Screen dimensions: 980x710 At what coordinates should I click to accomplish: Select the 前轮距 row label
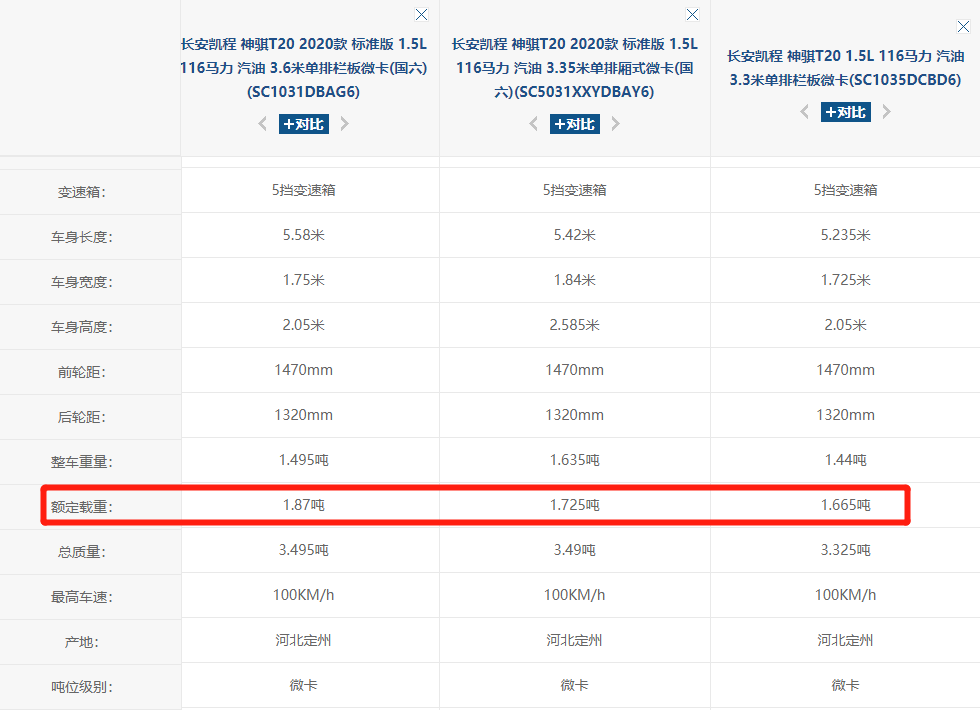[82, 372]
